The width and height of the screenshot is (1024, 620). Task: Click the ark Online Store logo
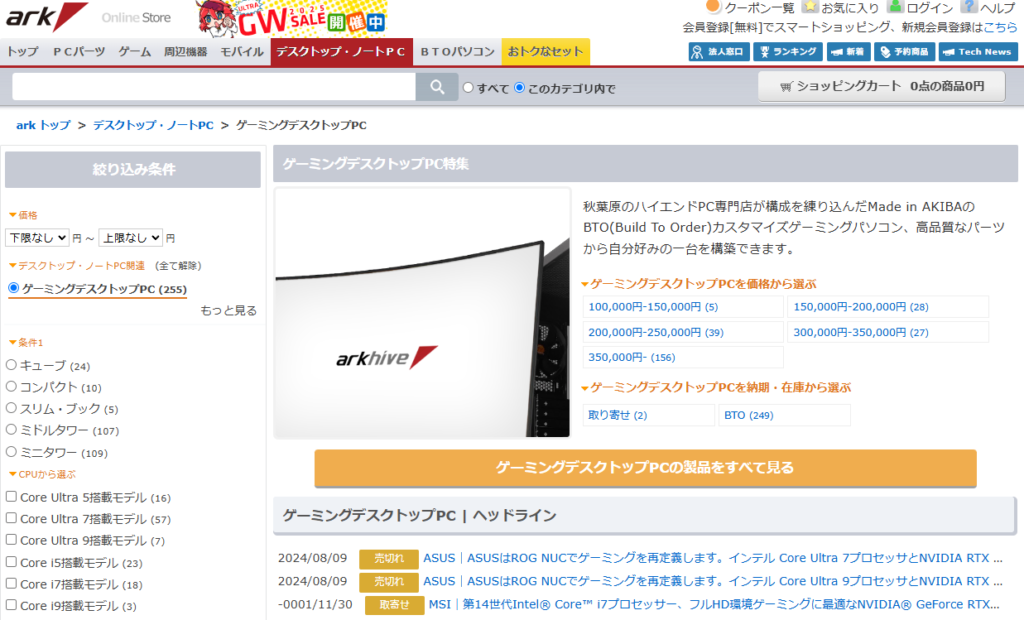pyautogui.click(x=89, y=17)
